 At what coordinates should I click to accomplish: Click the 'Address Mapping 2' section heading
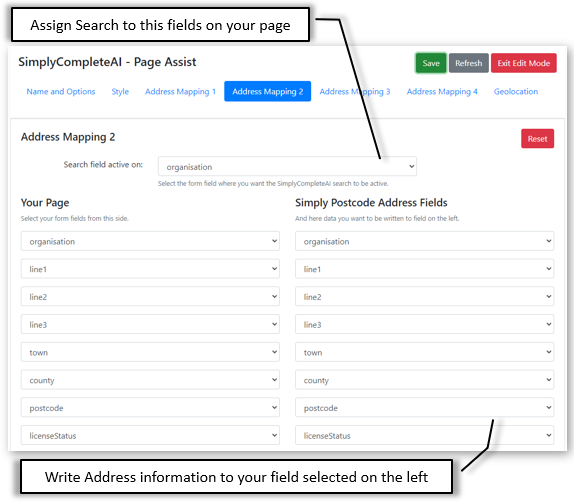tap(68, 137)
